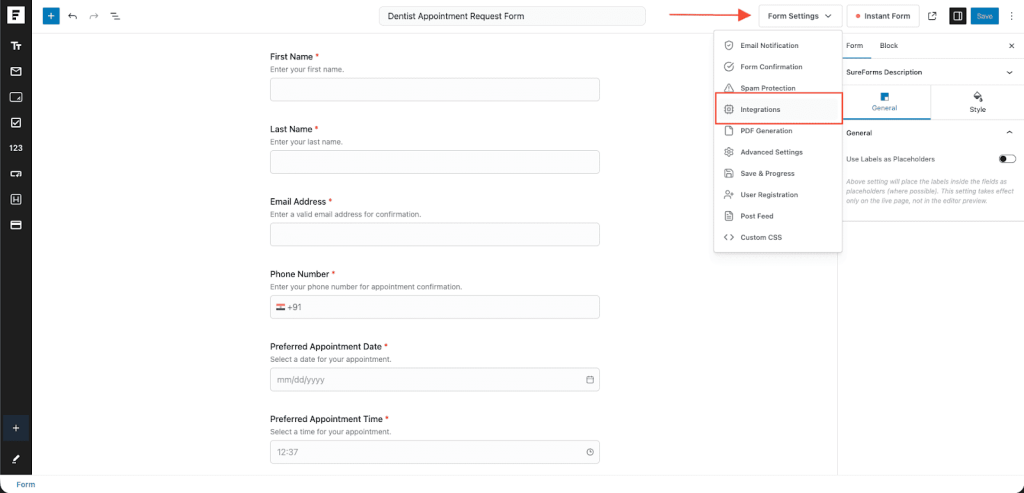The width and height of the screenshot is (1024, 493).
Task: Open the document overview list icon
Action: 115,17
